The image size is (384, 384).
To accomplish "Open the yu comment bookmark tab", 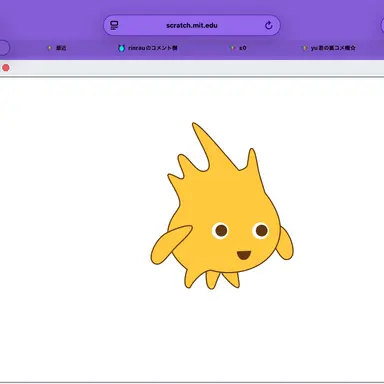I will point(329,48).
